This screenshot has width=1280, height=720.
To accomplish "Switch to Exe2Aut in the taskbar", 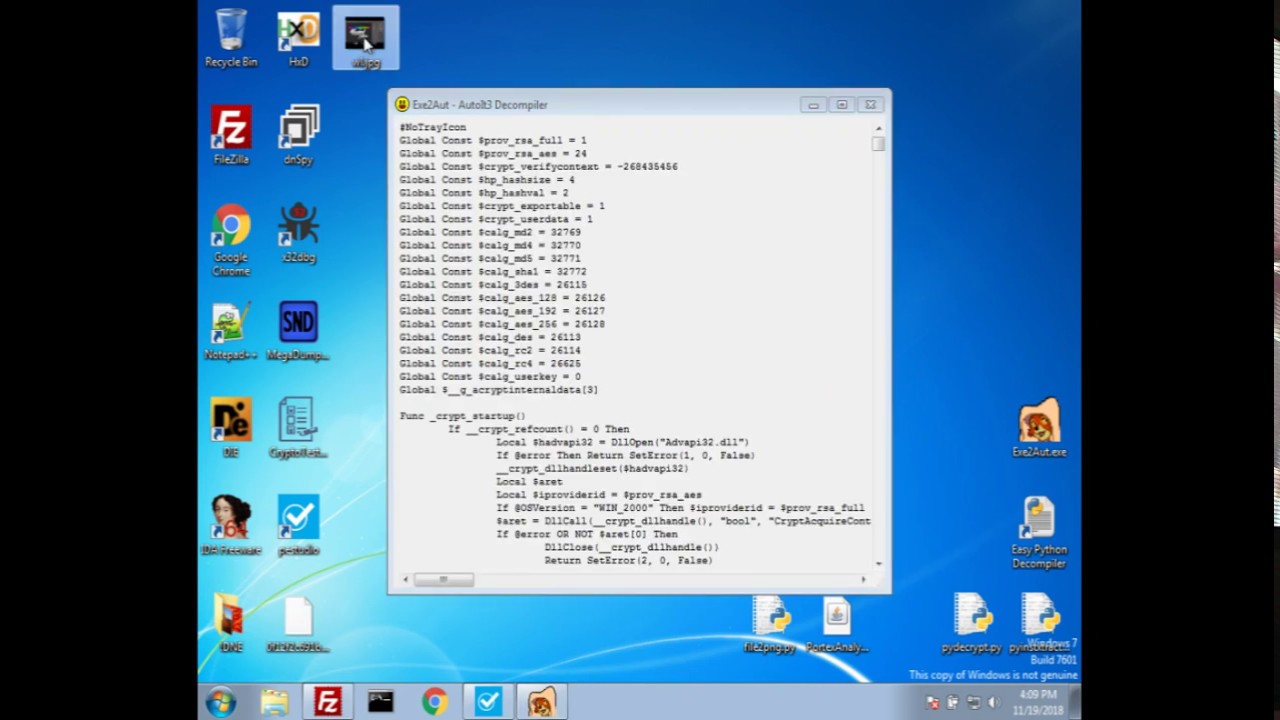I will point(541,702).
